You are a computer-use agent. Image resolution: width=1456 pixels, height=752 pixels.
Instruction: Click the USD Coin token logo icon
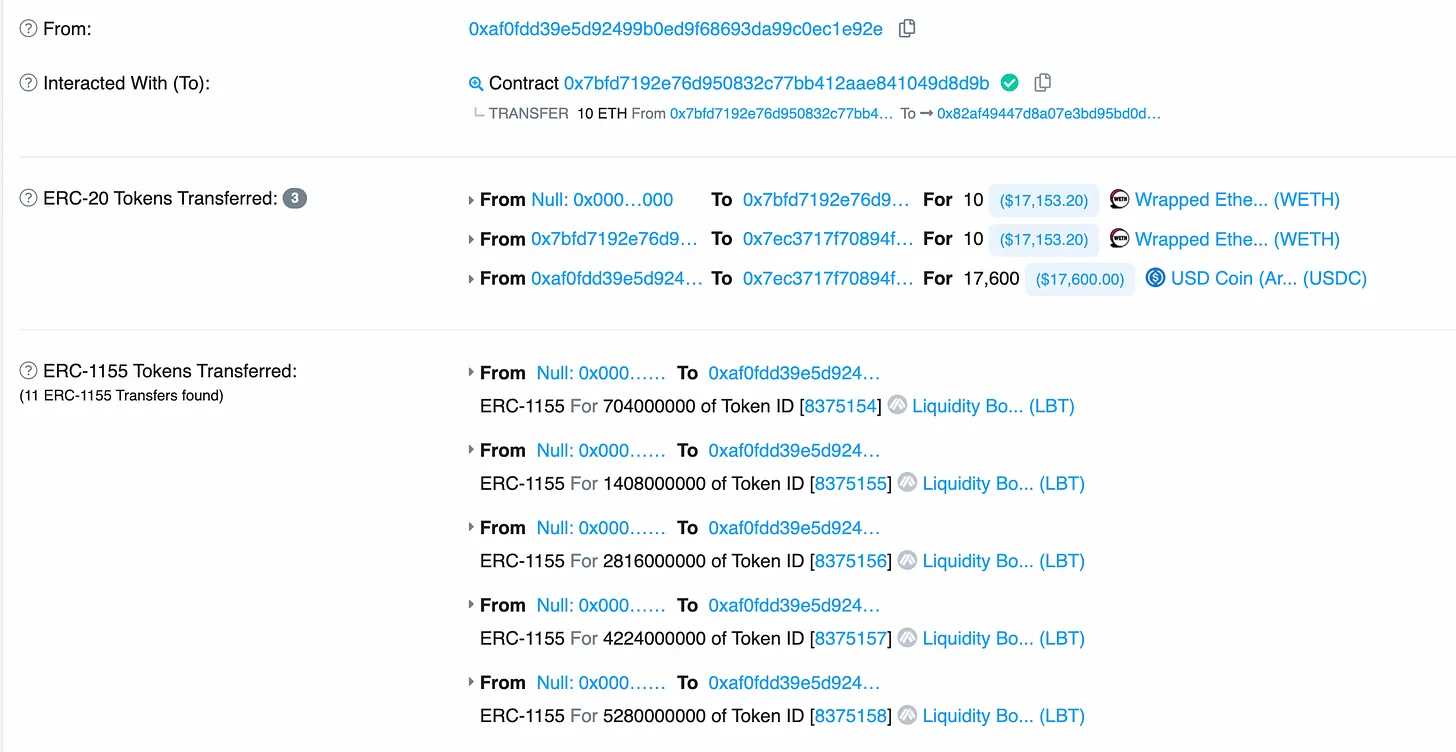click(x=1155, y=278)
